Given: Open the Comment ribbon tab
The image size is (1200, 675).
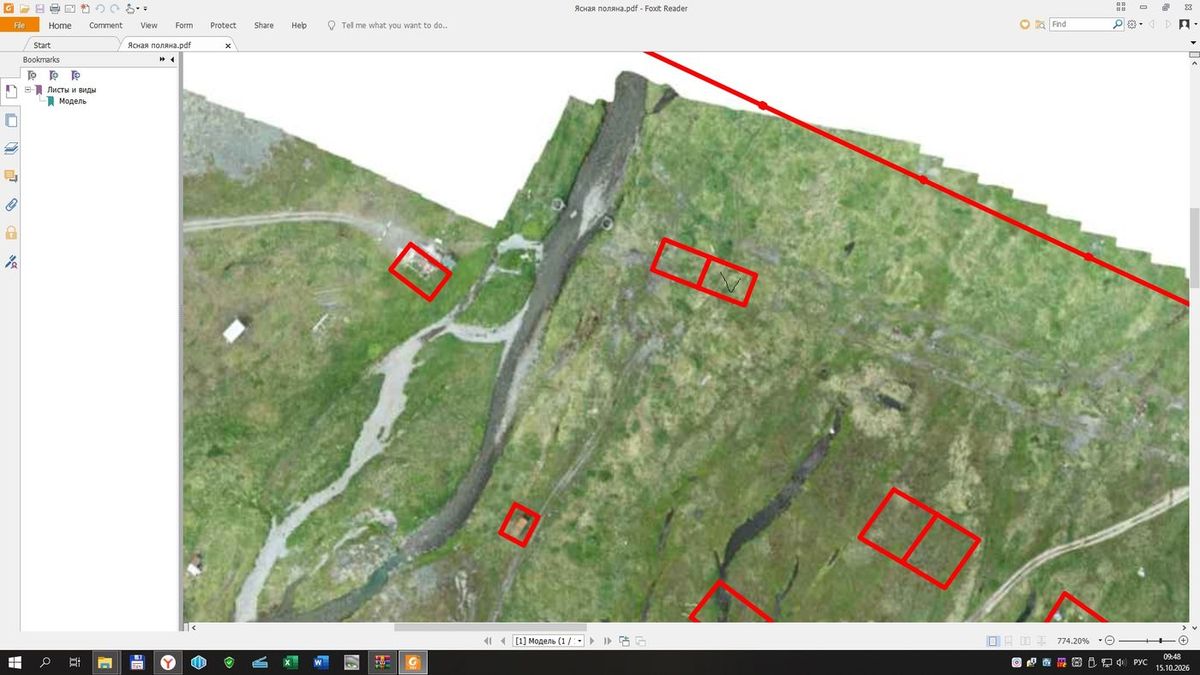Looking at the screenshot, I should point(106,25).
